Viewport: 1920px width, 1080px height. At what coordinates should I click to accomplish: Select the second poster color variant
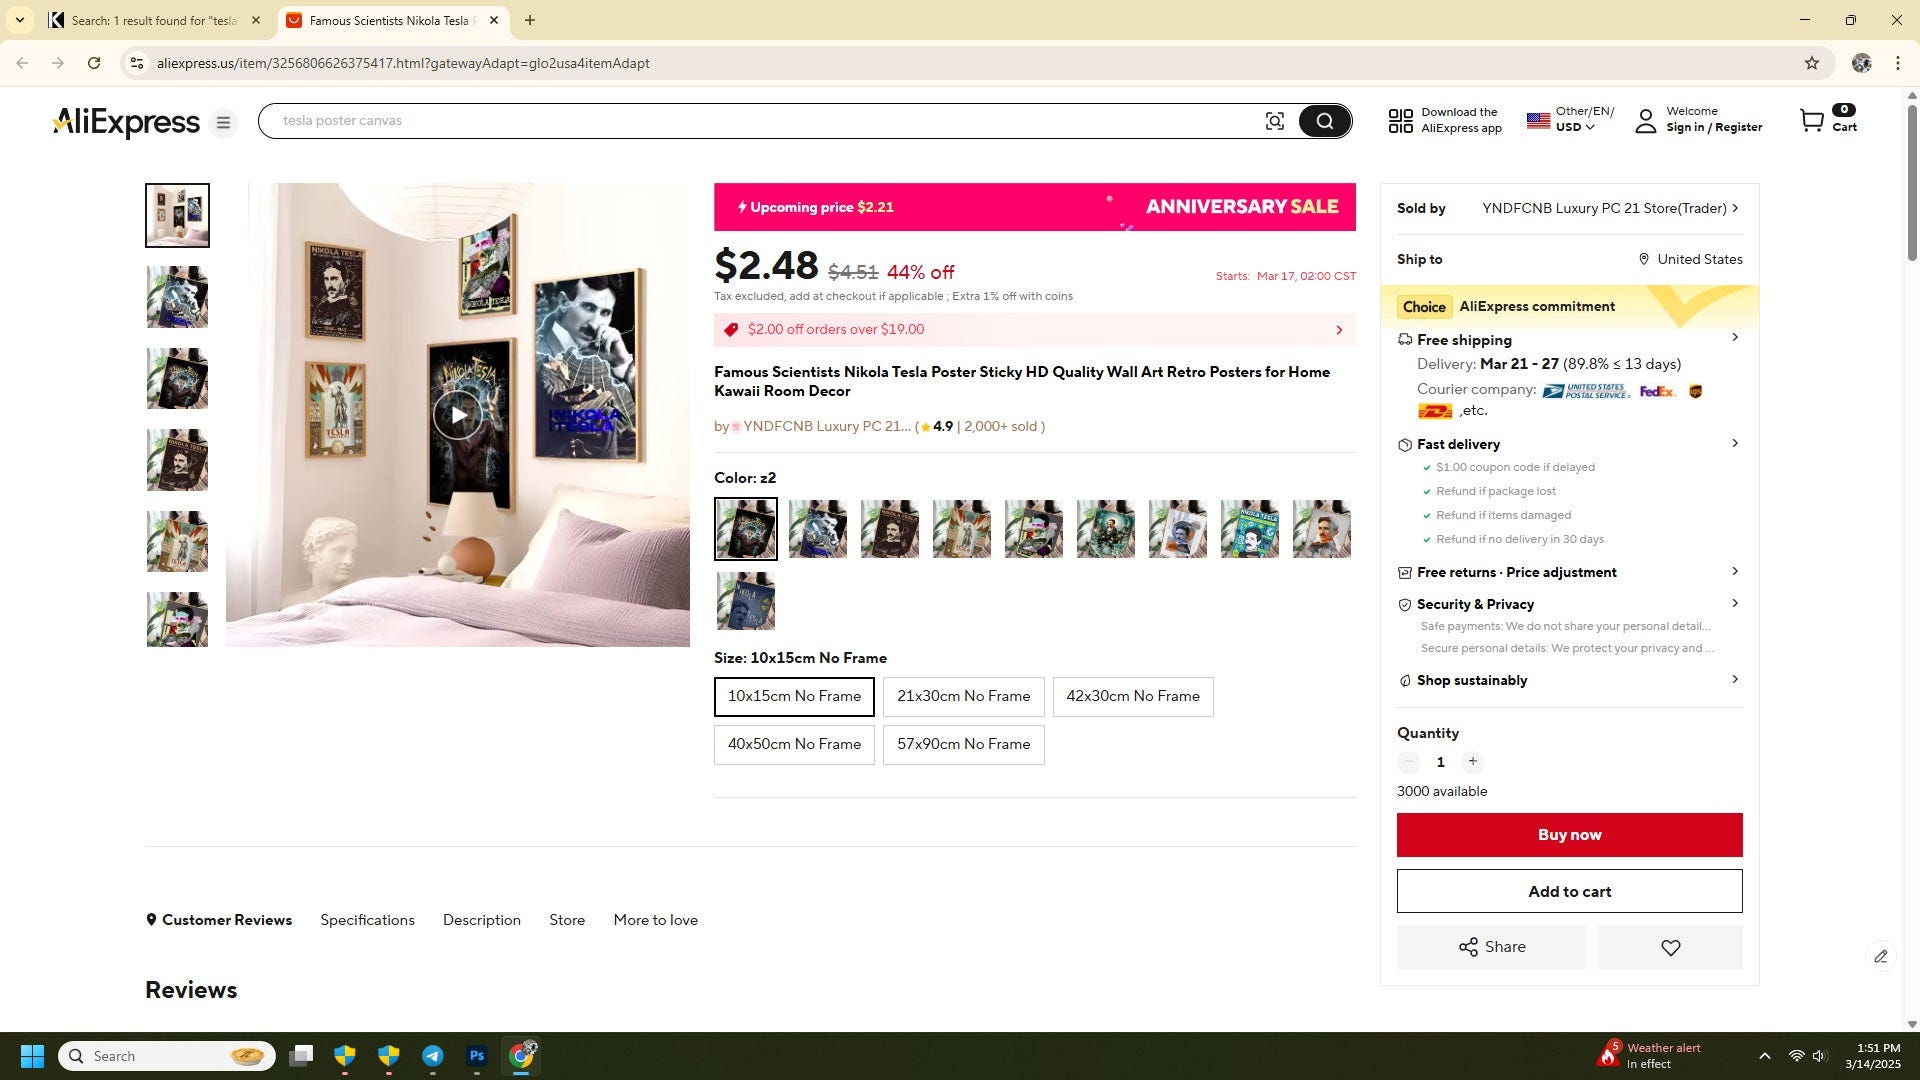coord(818,529)
